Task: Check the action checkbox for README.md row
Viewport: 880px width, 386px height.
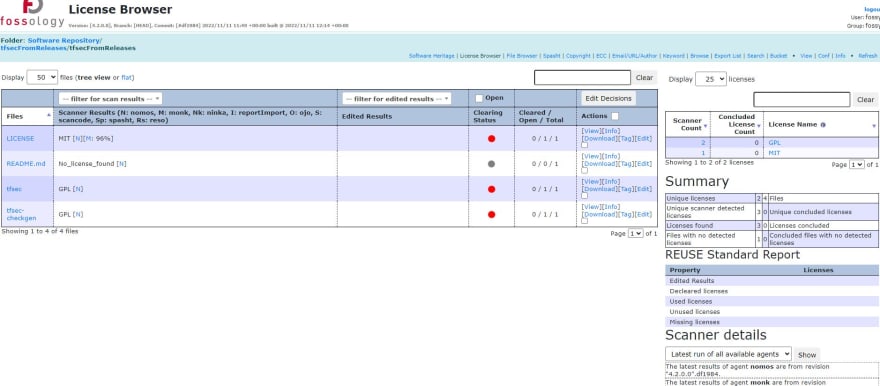Action: point(585,171)
